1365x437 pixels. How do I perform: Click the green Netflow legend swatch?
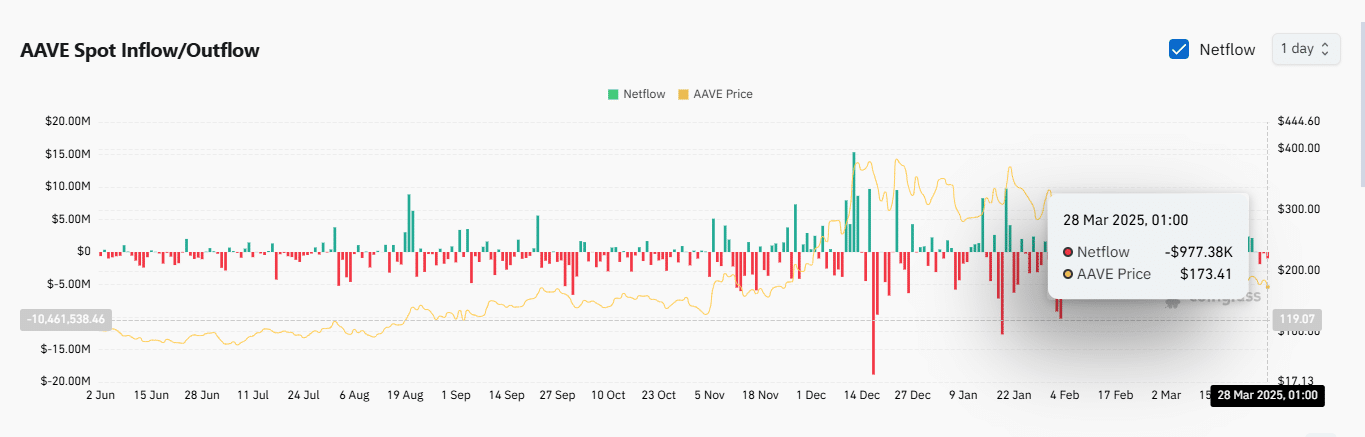[612, 94]
